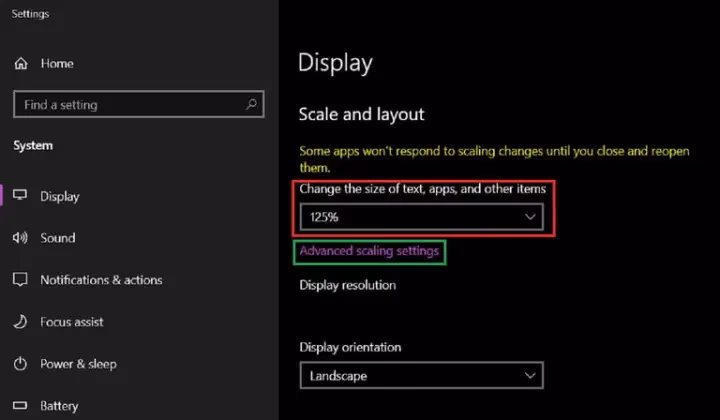
Task: Open Battery settings
Action: pos(59,406)
